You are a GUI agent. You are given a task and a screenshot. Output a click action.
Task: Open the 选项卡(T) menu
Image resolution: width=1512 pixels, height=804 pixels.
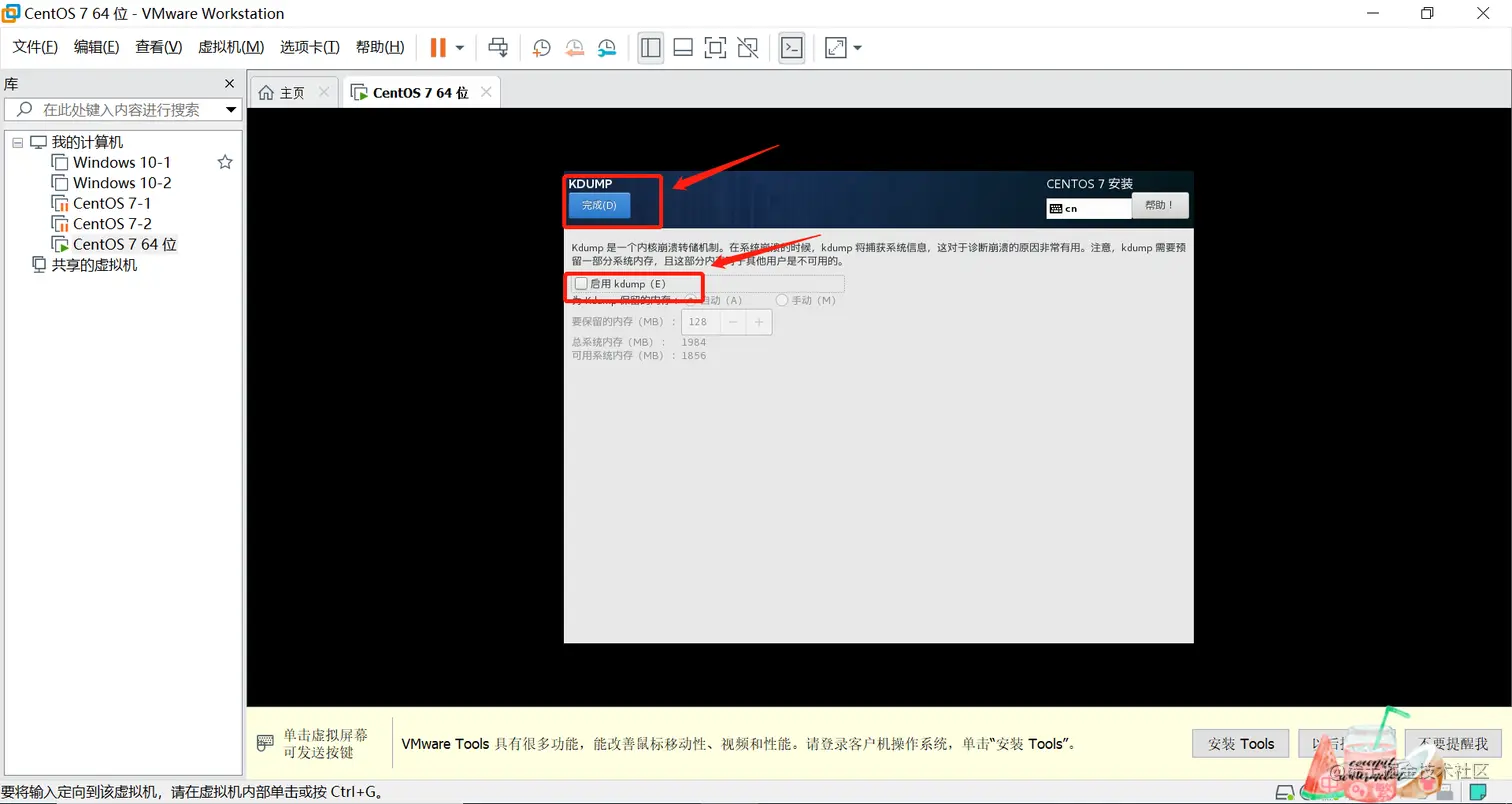(310, 47)
